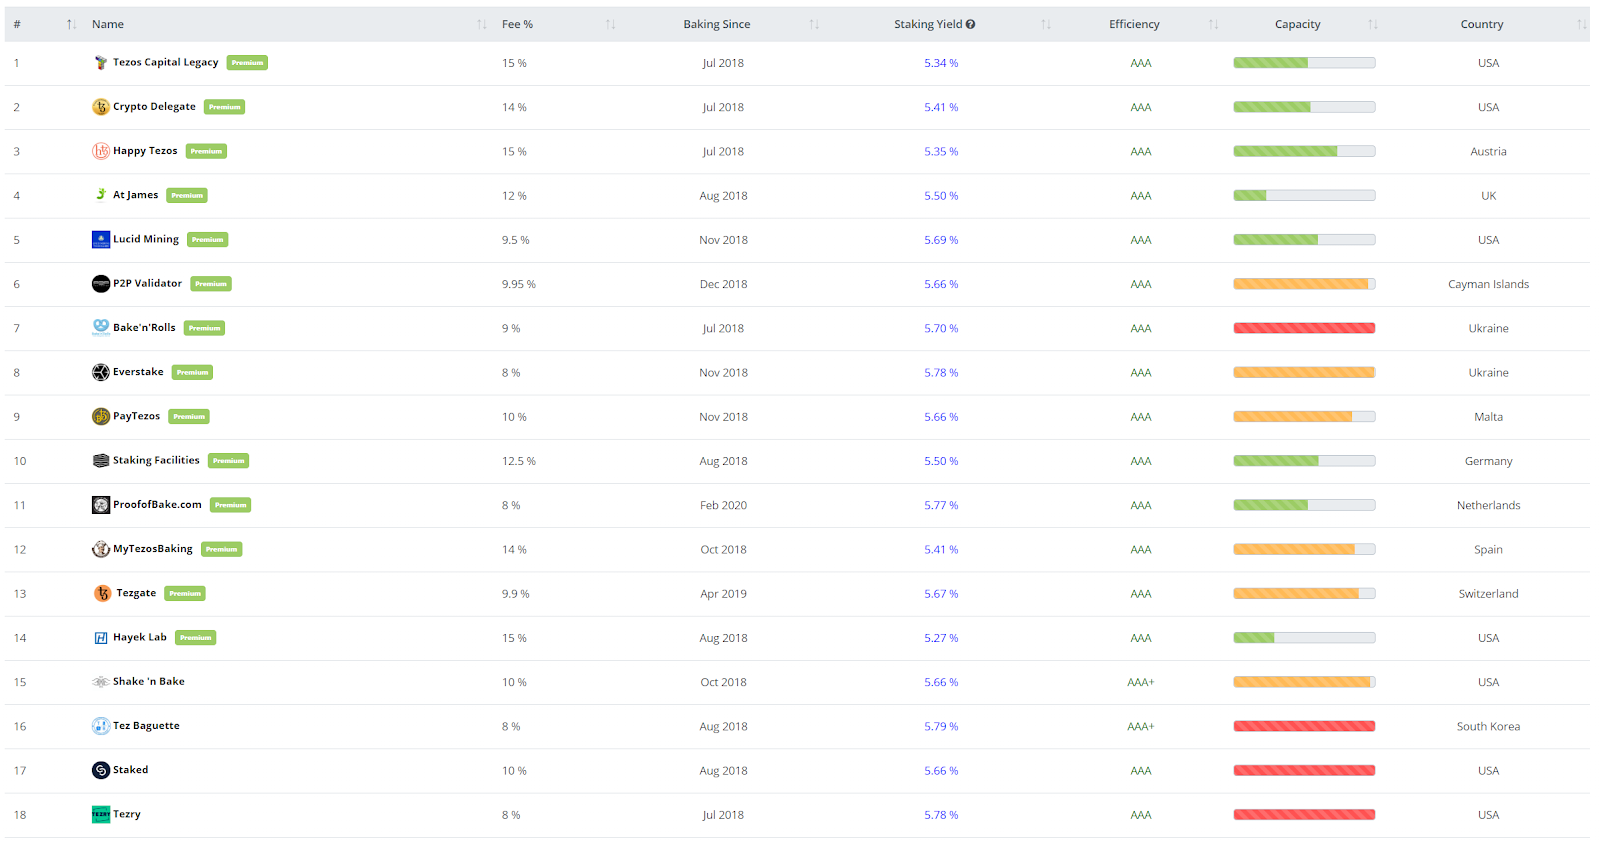The width and height of the screenshot is (1600, 841).
Task: Click the Lucid Mining logo icon
Action: coord(101,240)
